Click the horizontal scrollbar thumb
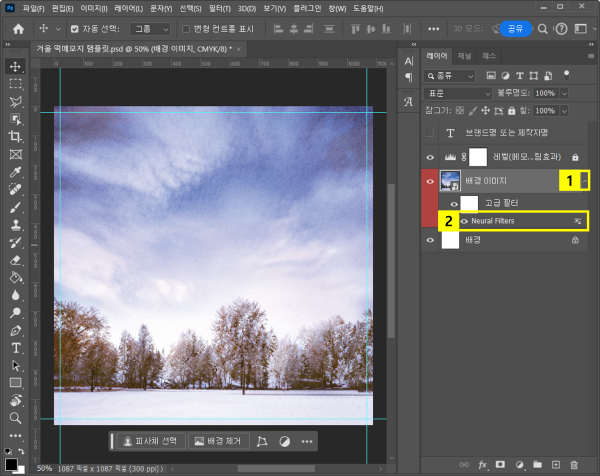This screenshot has width=600, height=476. click(x=276, y=469)
